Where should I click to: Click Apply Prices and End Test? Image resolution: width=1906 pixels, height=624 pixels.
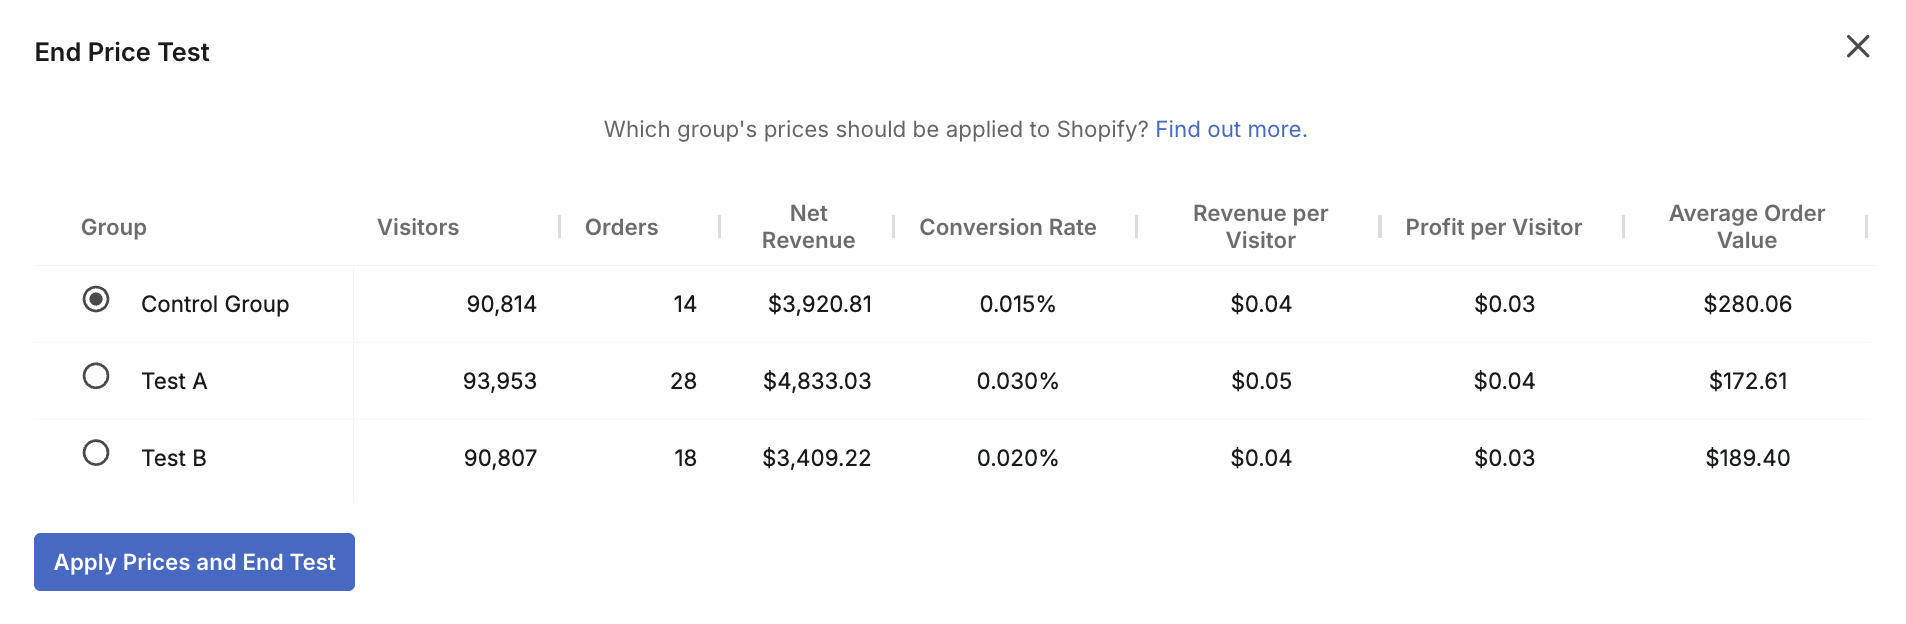click(x=194, y=562)
